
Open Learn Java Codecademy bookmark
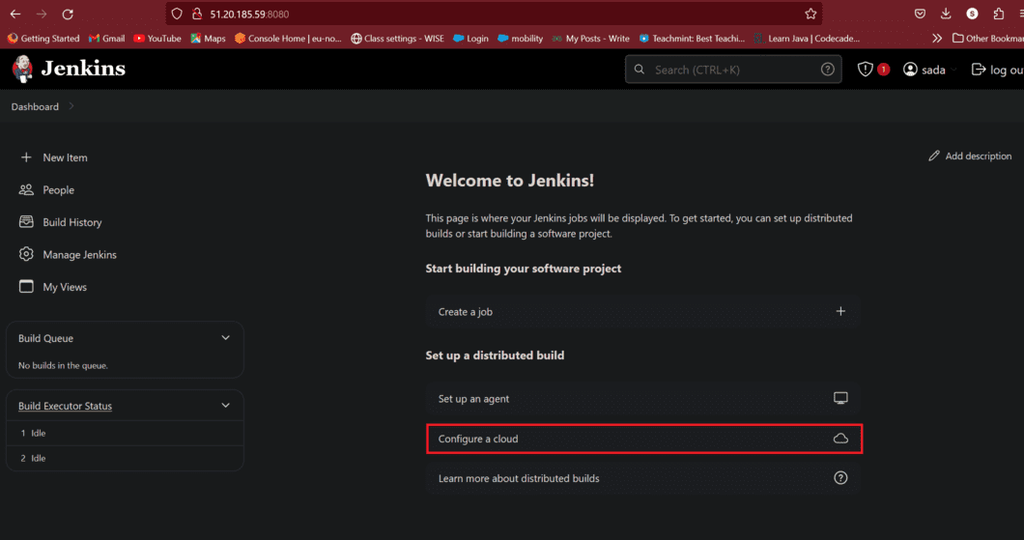(807, 39)
